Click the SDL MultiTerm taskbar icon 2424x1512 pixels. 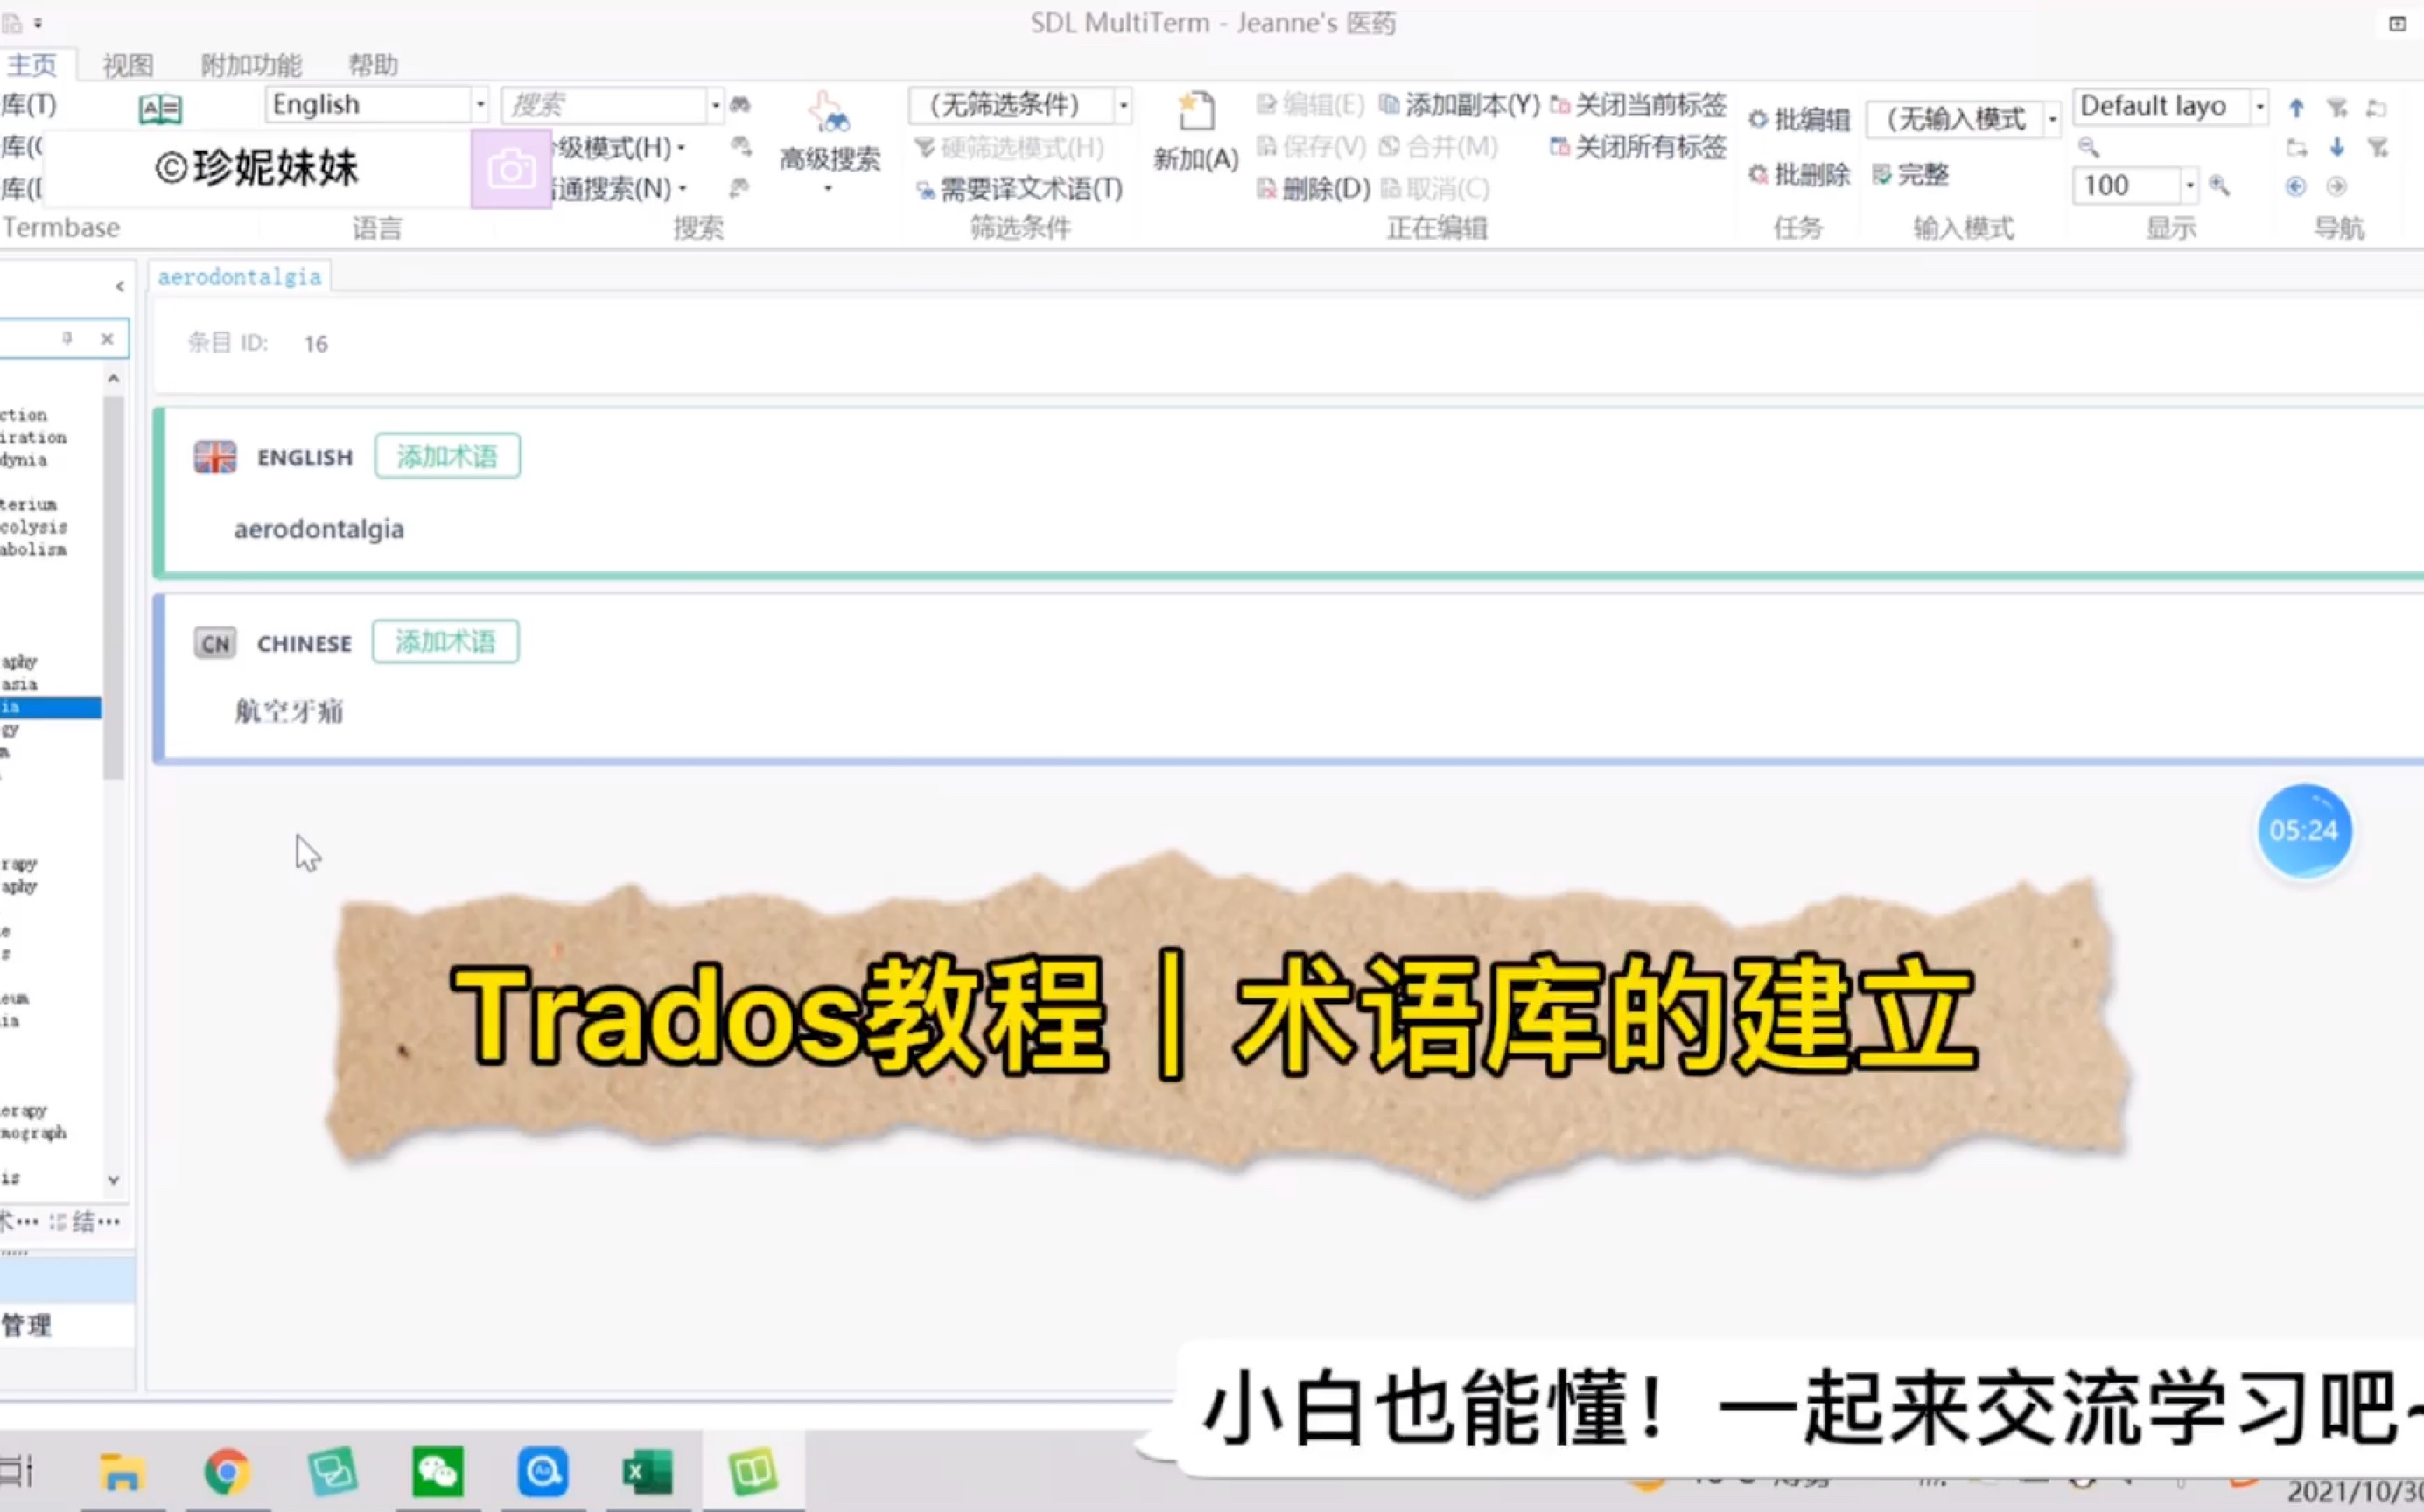pyautogui.click(x=752, y=1472)
